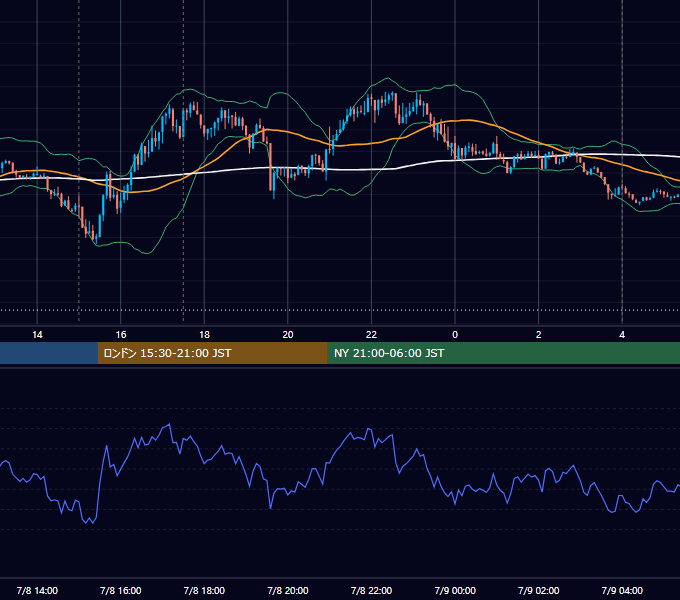
Task: Click the 7/9 02:00 time label
Action: click(x=538, y=590)
